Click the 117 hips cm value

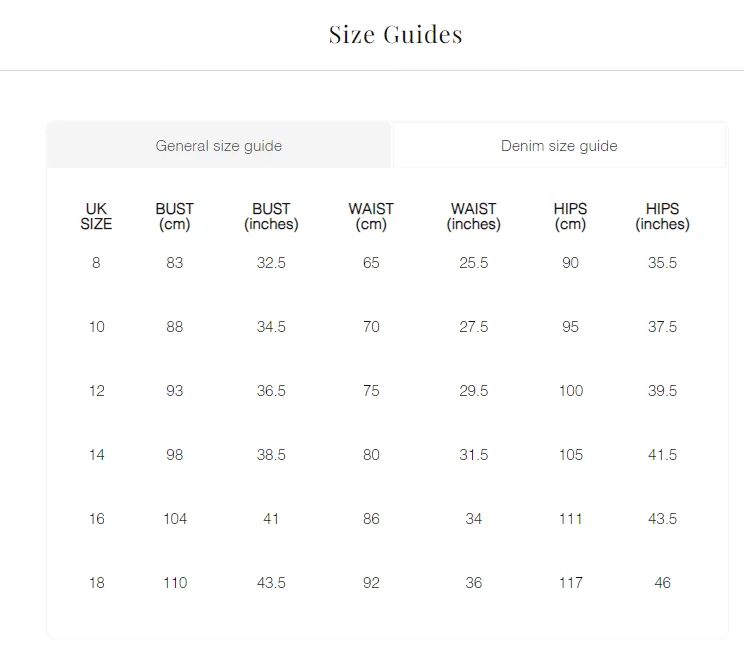571,583
